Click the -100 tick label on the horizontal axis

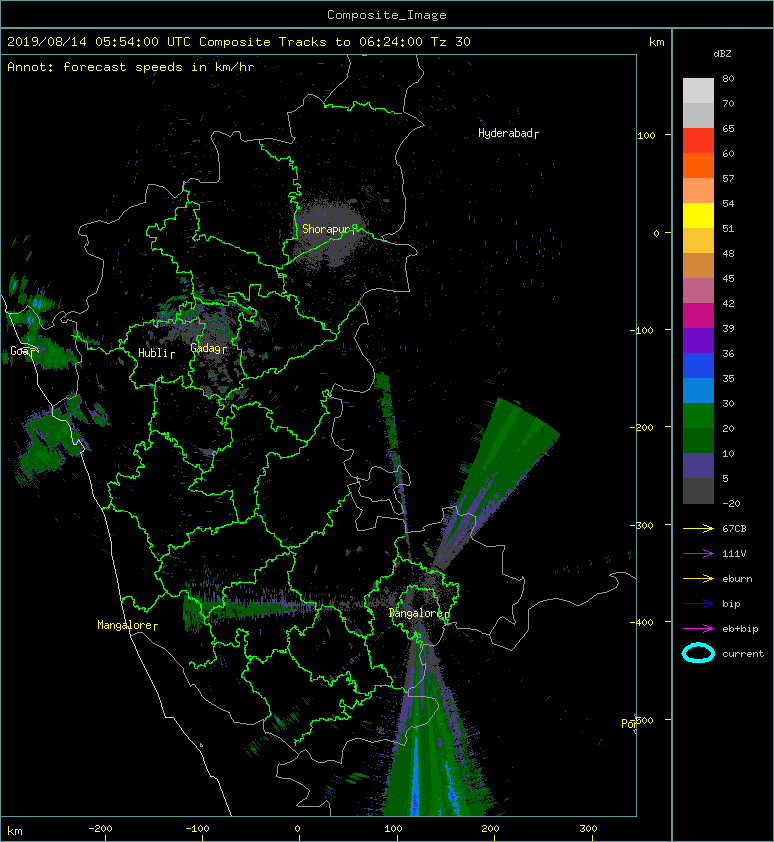point(197,829)
